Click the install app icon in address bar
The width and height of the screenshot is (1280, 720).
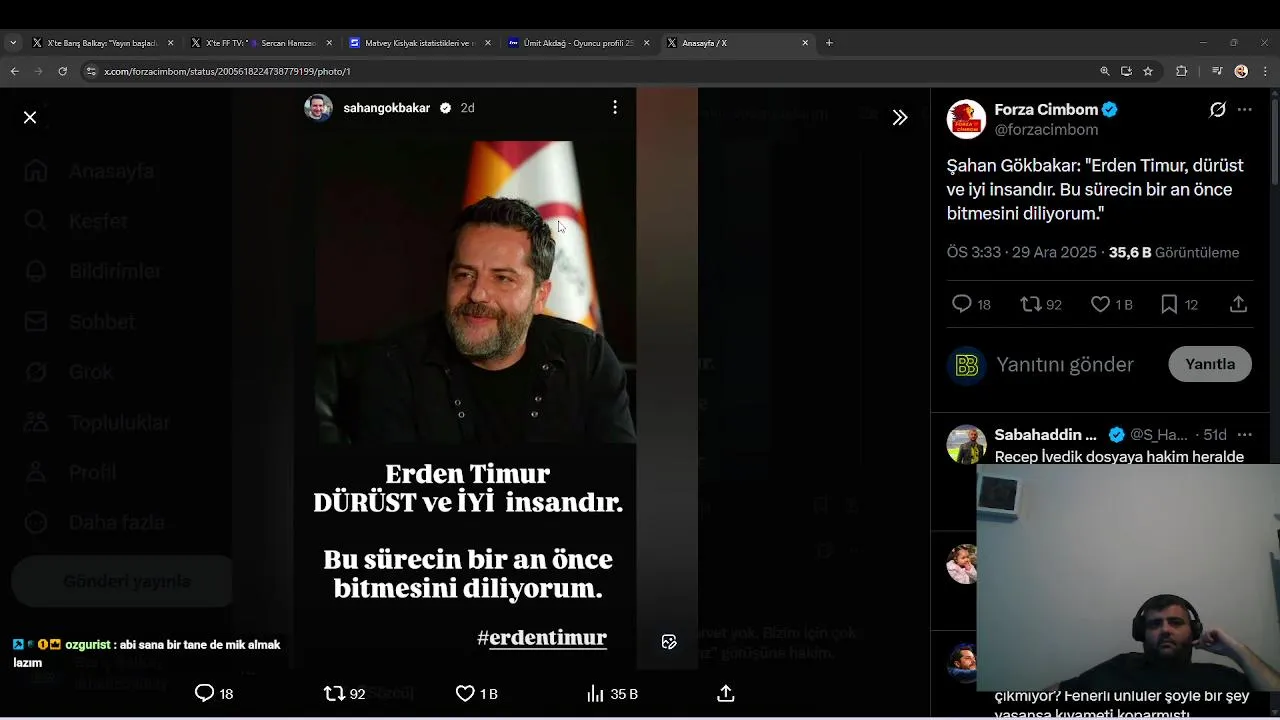[x=1126, y=71]
